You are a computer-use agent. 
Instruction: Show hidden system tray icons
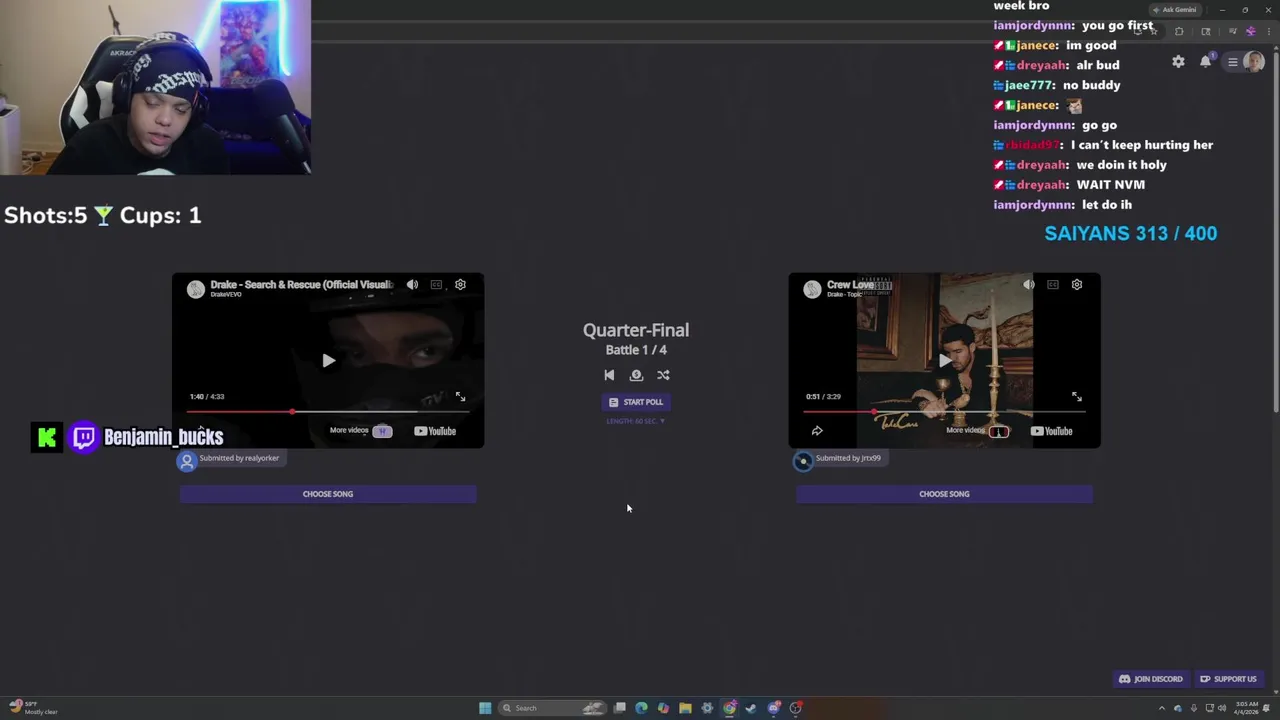point(1162,708)
